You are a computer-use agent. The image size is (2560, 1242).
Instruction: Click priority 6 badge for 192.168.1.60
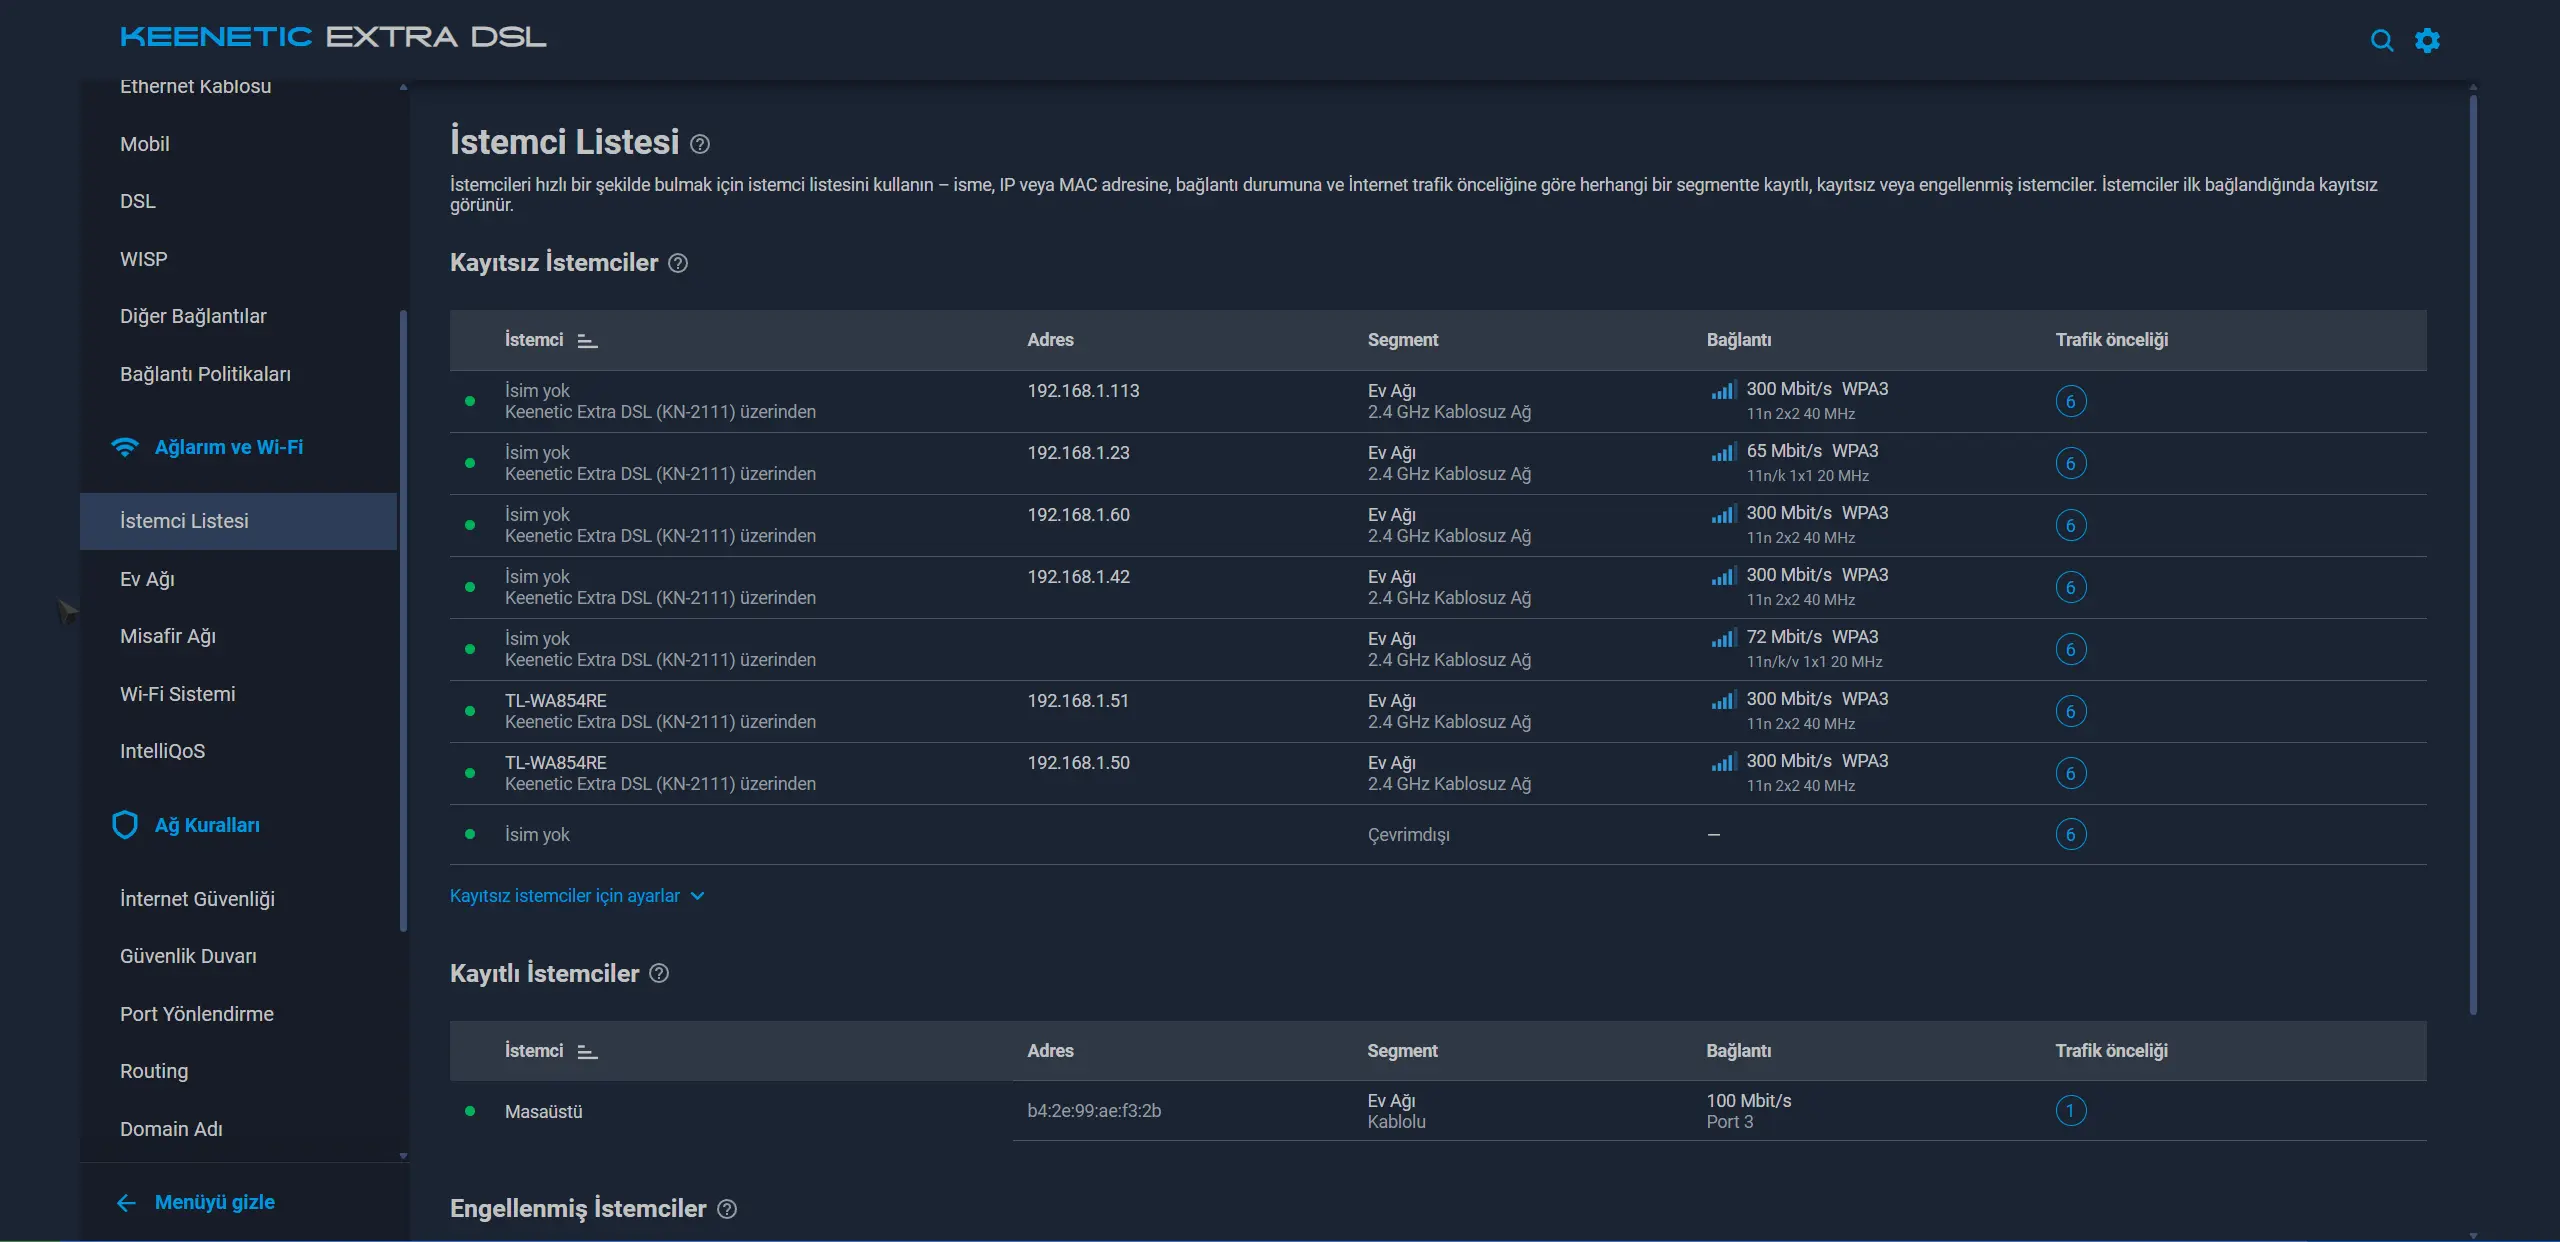click(2071, 525)
